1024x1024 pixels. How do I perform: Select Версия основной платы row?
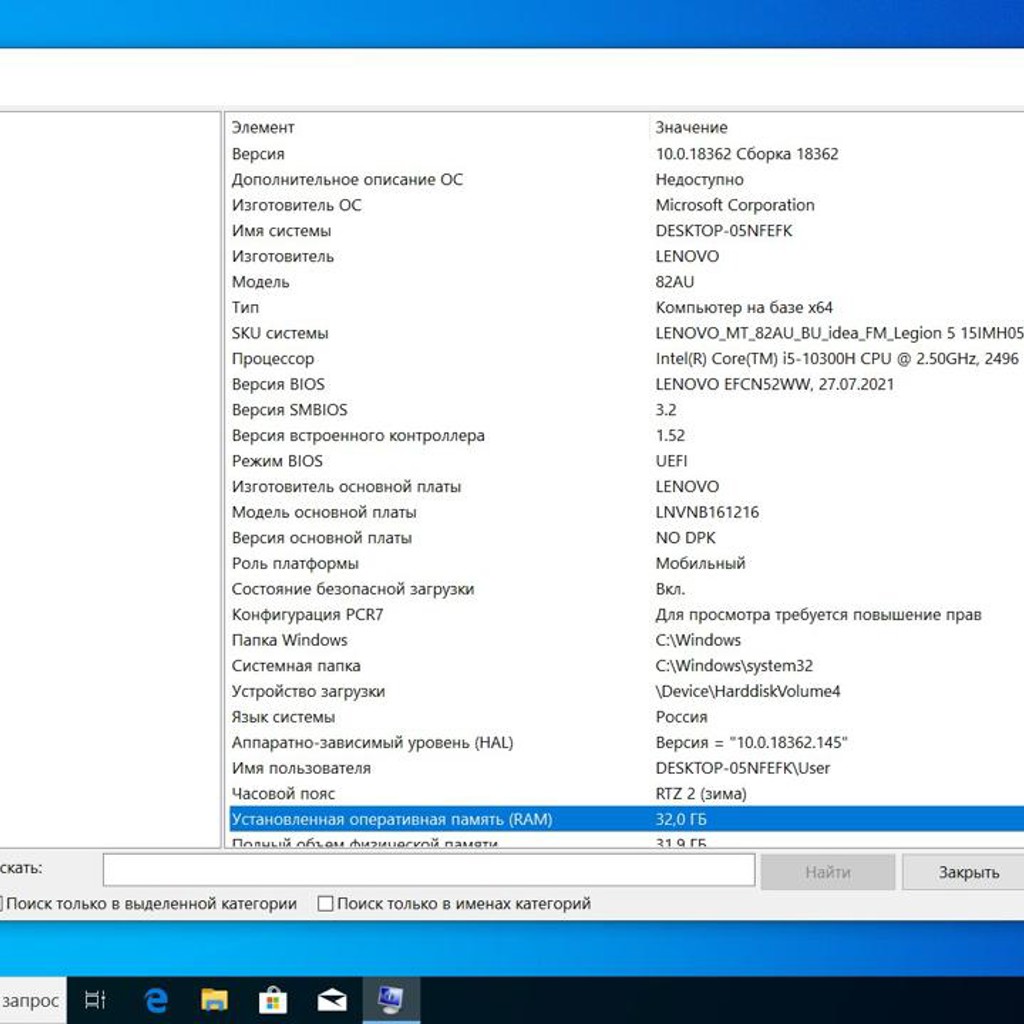pos(627,538)
